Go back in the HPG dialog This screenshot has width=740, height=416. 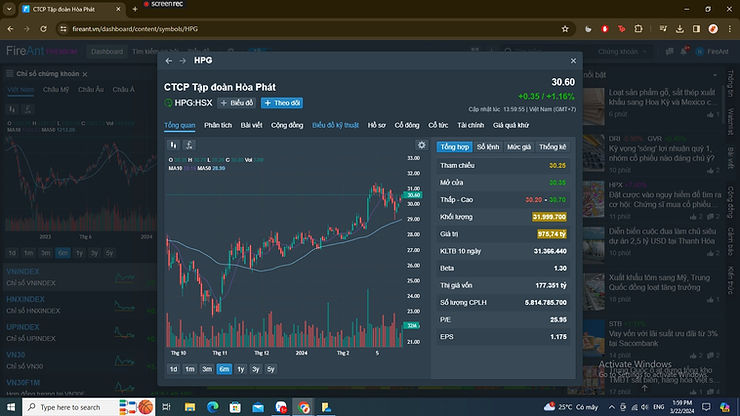click(x=169, y=60)
